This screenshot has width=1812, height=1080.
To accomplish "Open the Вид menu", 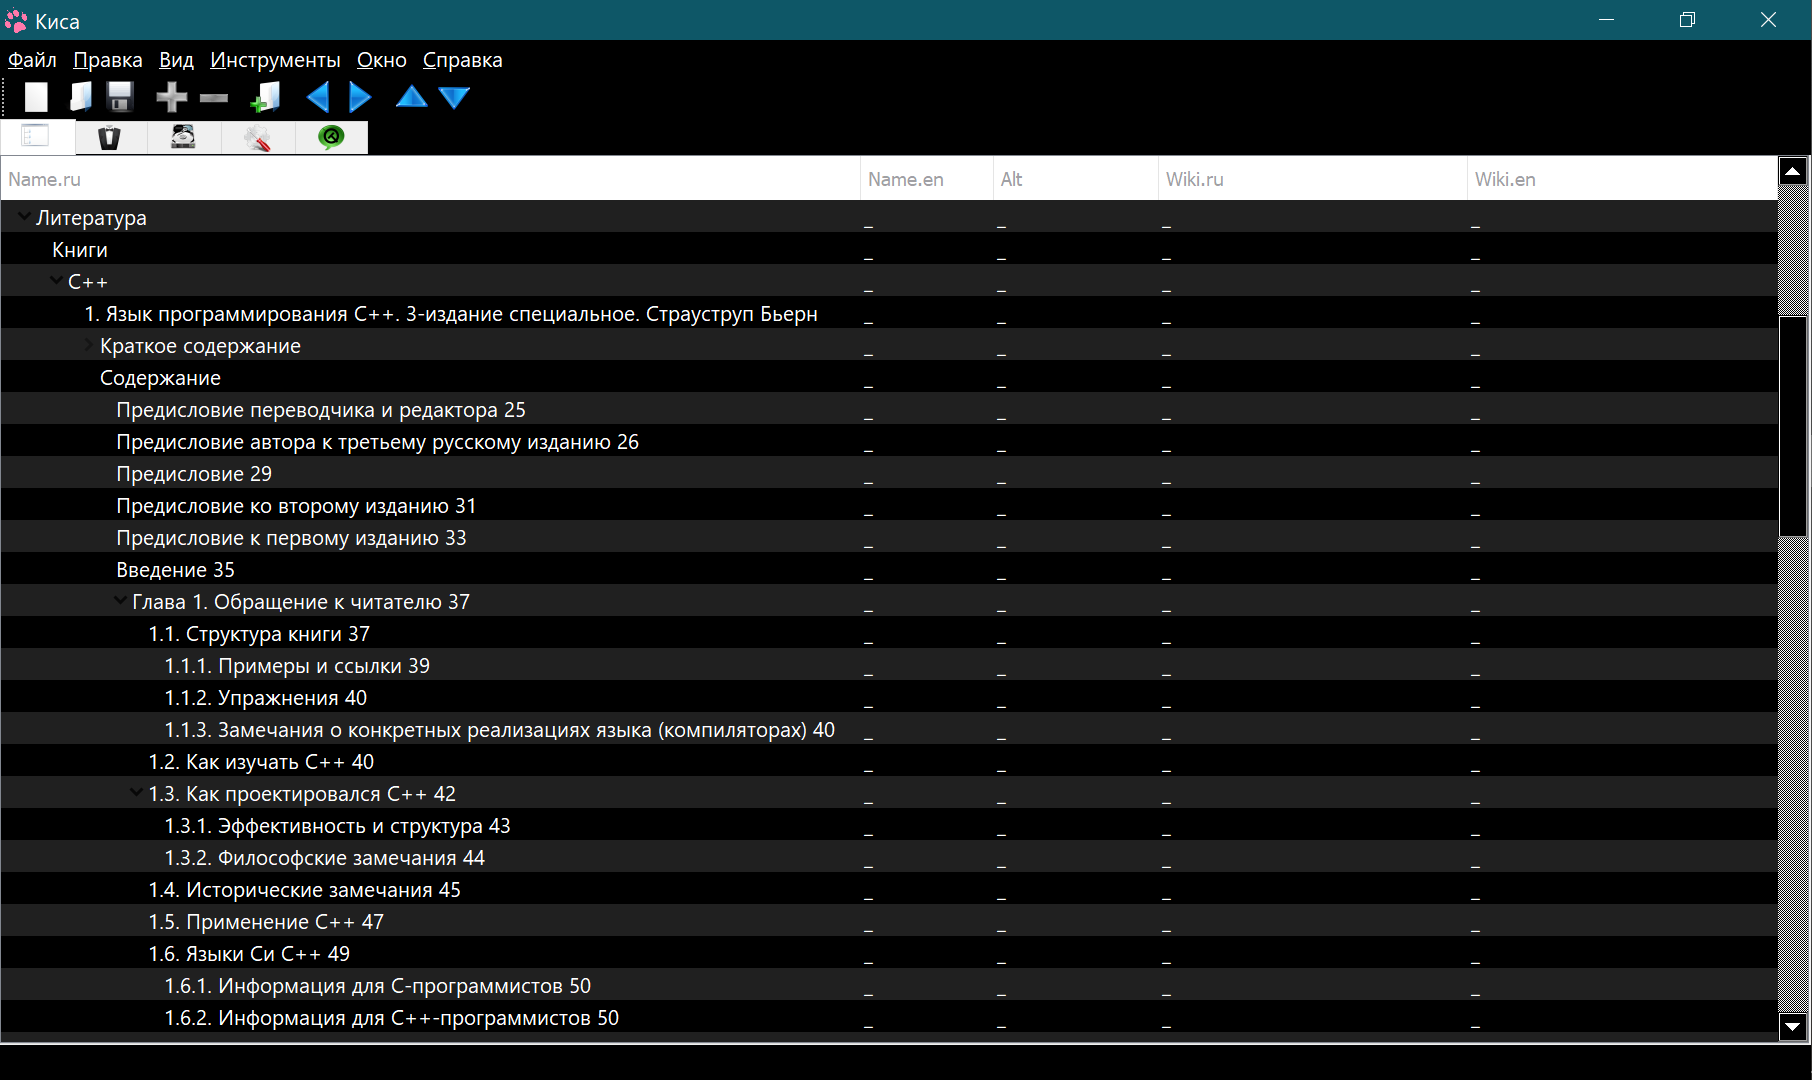I will click(x=176, y=60).
